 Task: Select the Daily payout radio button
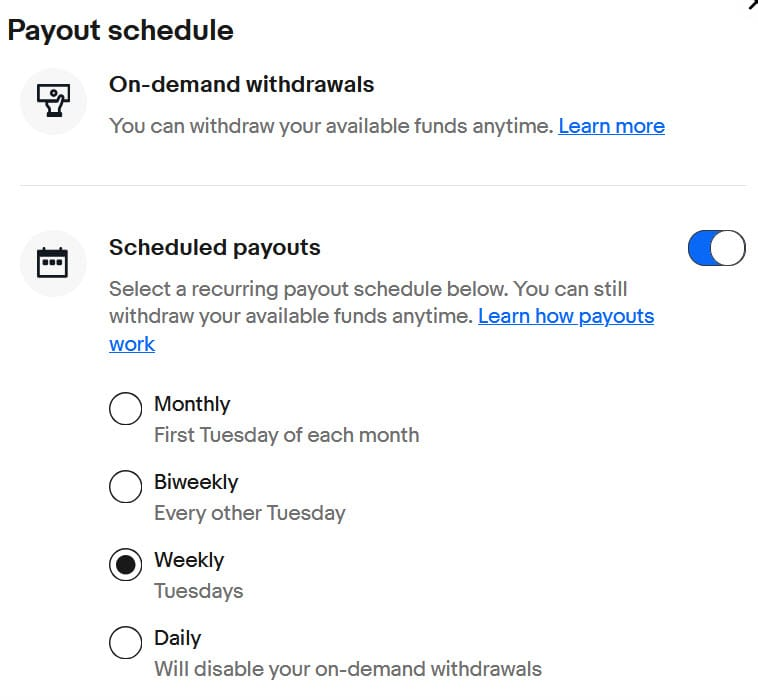(126, 642)
